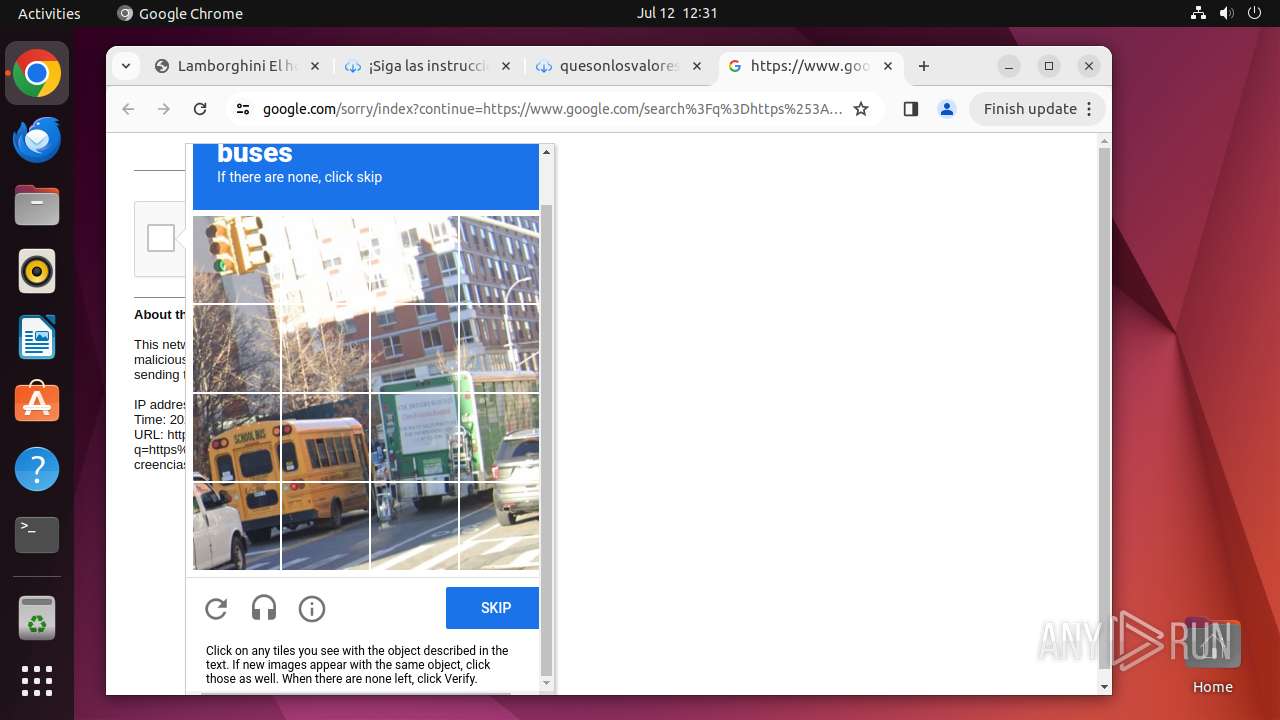View site information icon in address bar
The width and height of the screenshot is (1280, 720).
click(x=242, y=109)
